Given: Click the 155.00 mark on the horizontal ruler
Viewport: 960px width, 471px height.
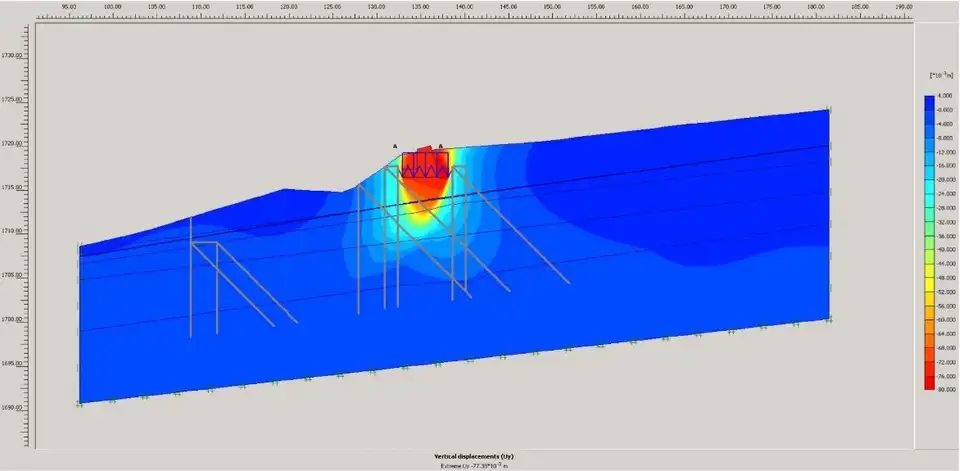Looking at the screenshot, I should (x=596, y=6).
